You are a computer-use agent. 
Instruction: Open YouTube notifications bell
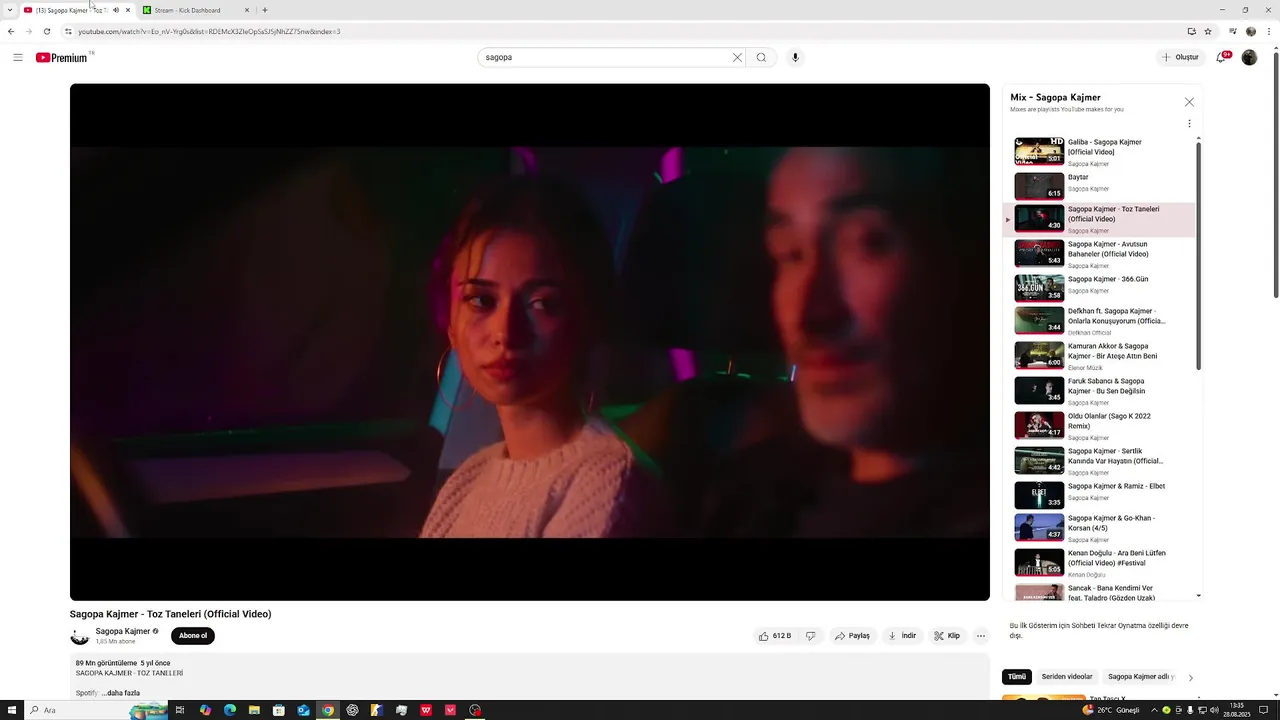1221,57
